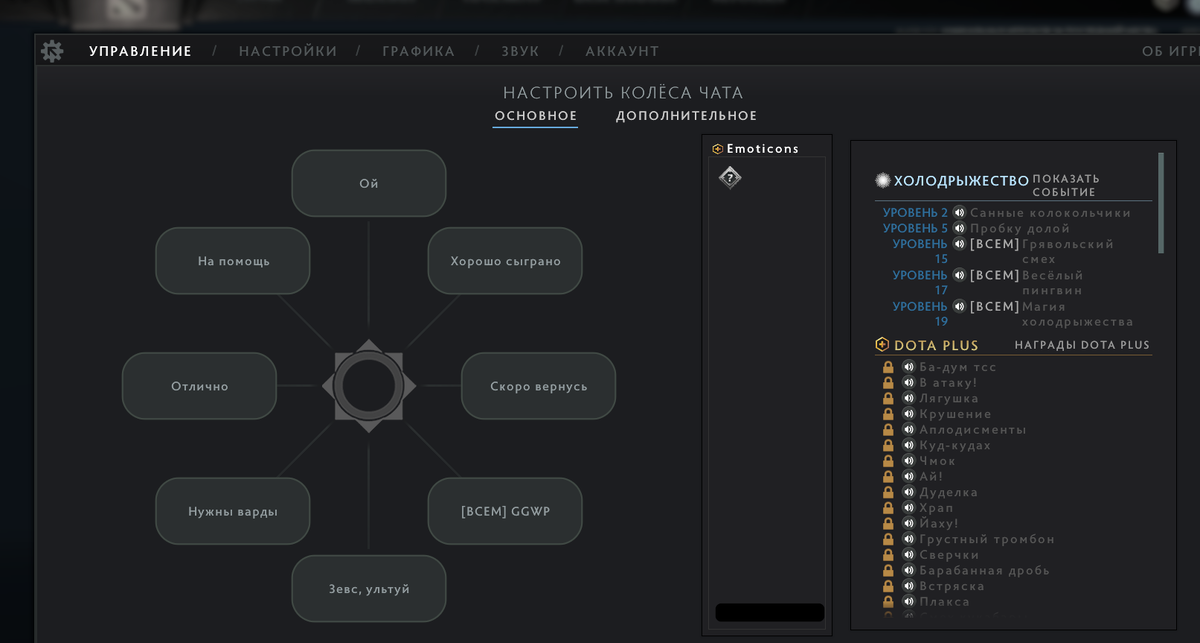Play the Аплодисменты speaker icon
1200x643 pixels.
908,429
